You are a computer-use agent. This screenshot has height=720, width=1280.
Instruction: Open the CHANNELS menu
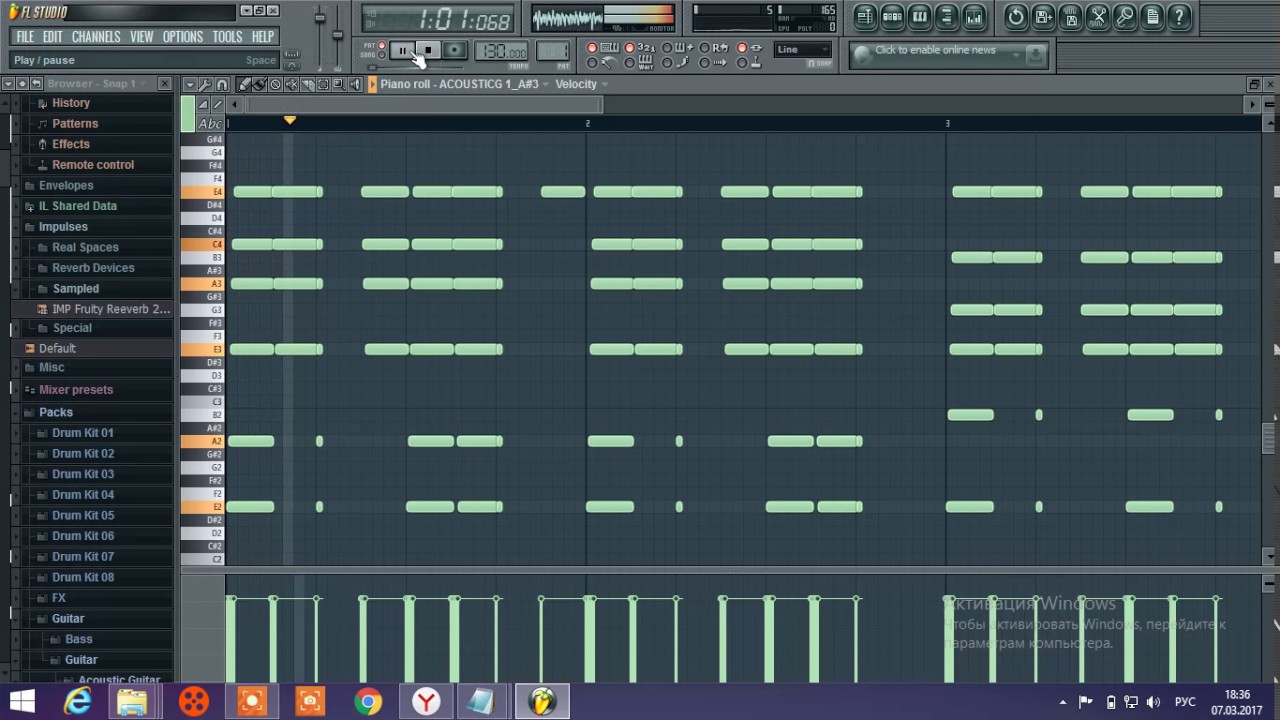point(96,36)
